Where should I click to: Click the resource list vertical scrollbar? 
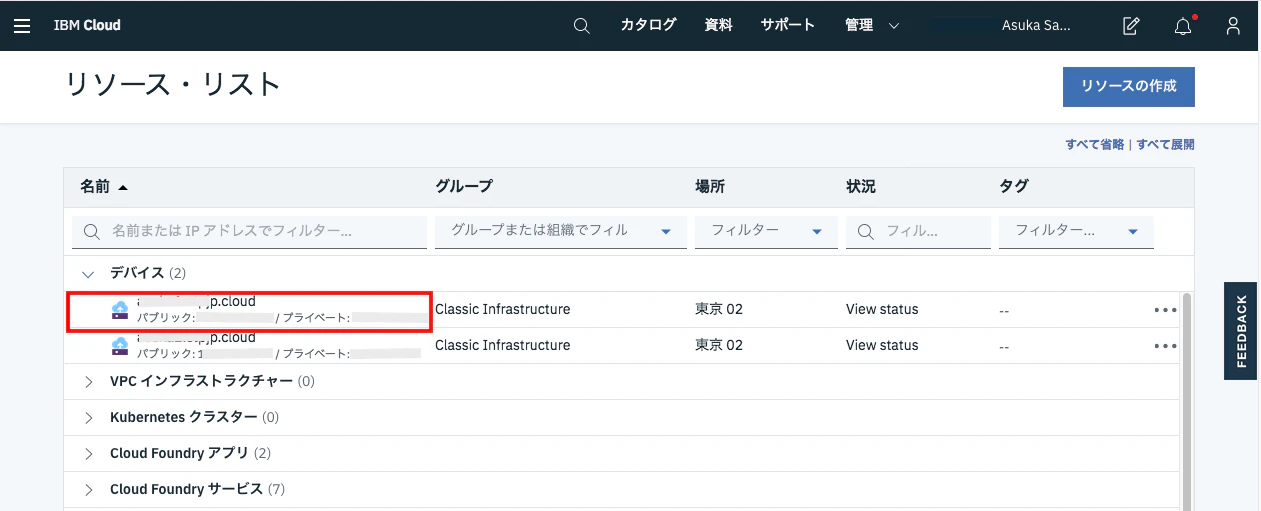point(1187,400)
